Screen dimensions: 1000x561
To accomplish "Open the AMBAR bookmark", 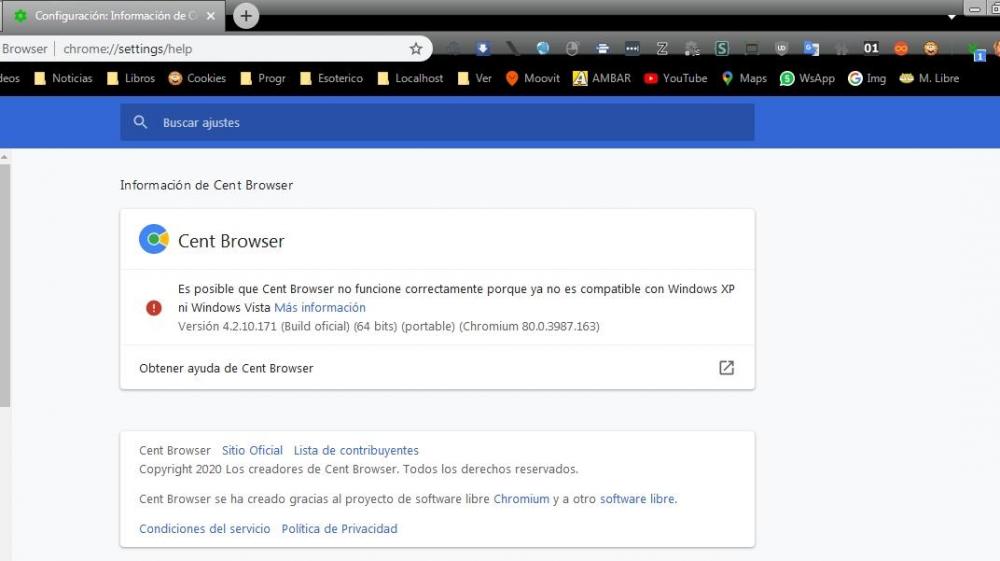I will (x=602, y=78).
